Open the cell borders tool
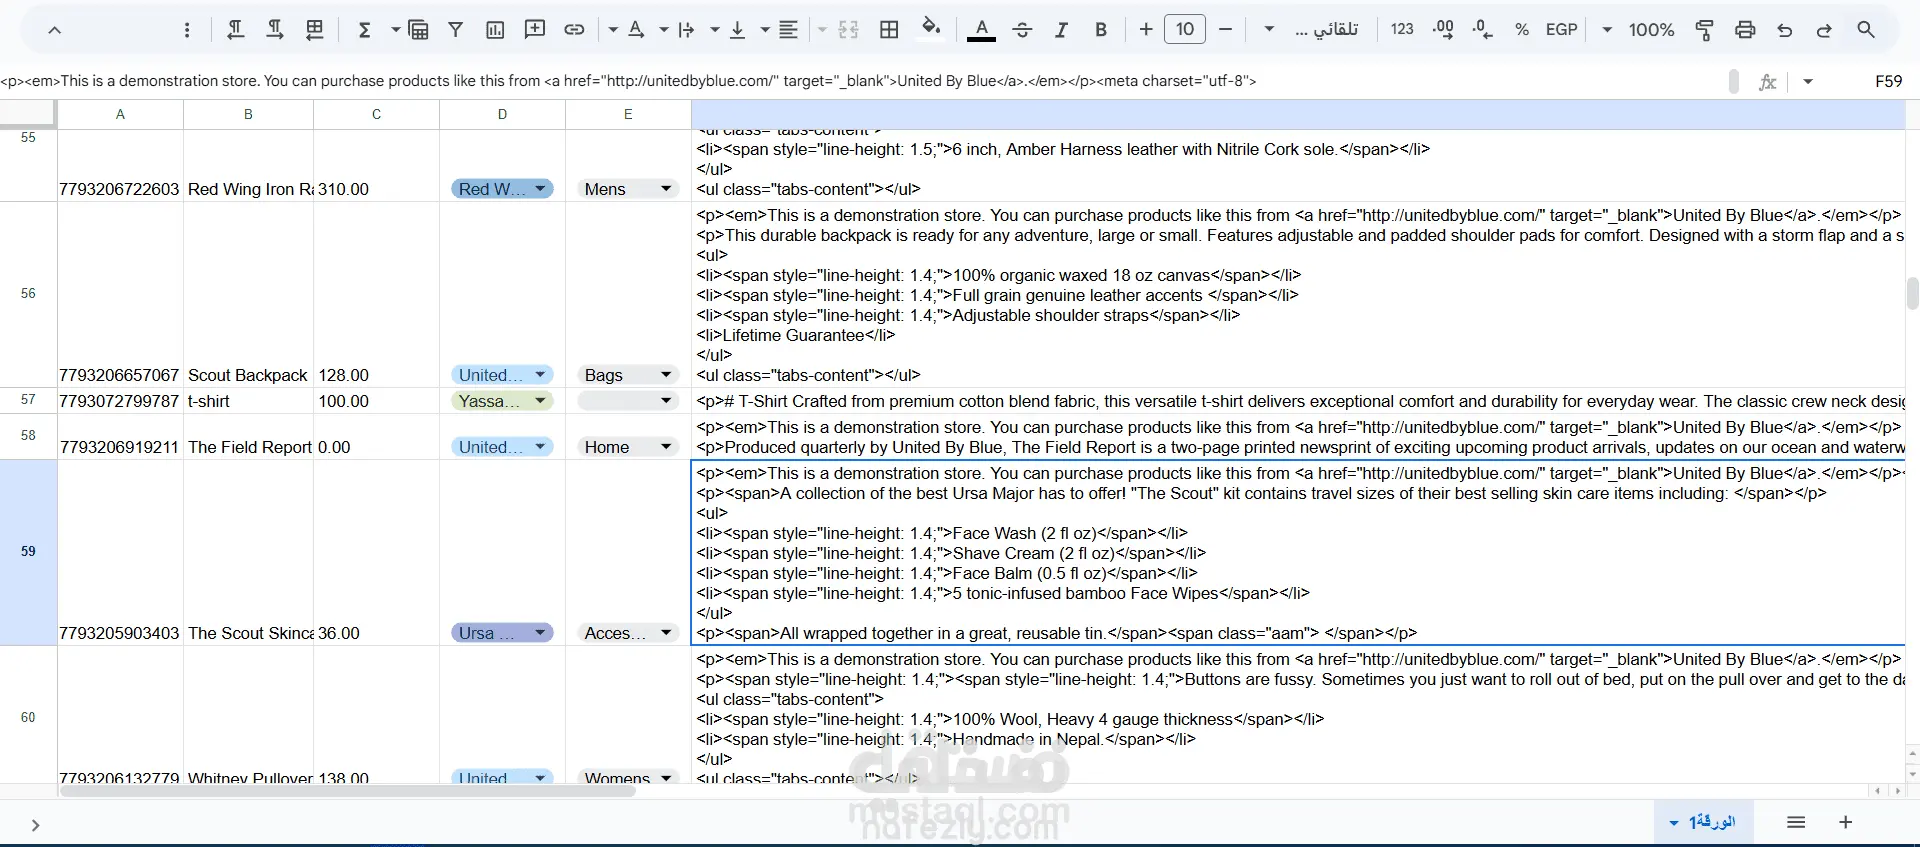The image size is (1920, 847). [x=889, y=30]
